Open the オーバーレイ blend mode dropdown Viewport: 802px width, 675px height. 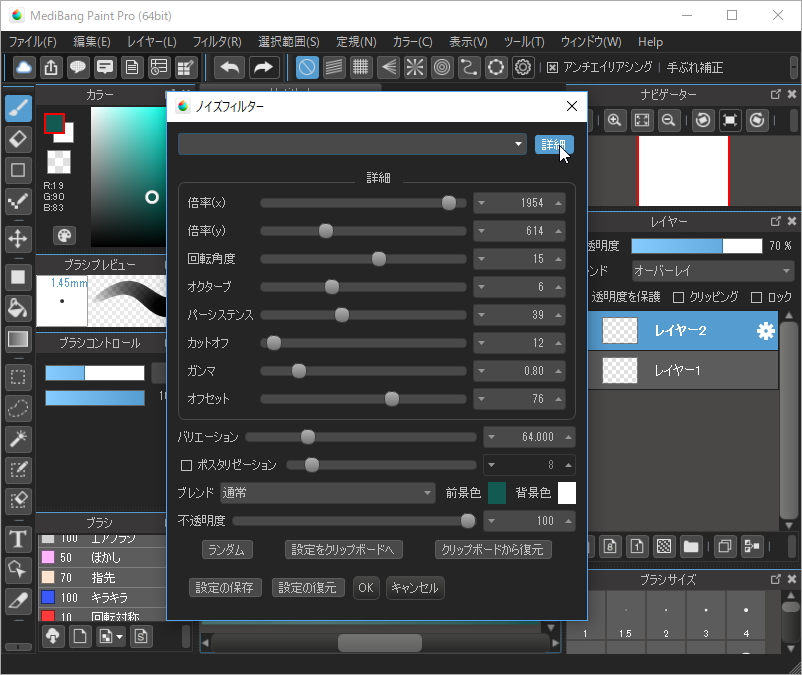[x=712, y=271]
